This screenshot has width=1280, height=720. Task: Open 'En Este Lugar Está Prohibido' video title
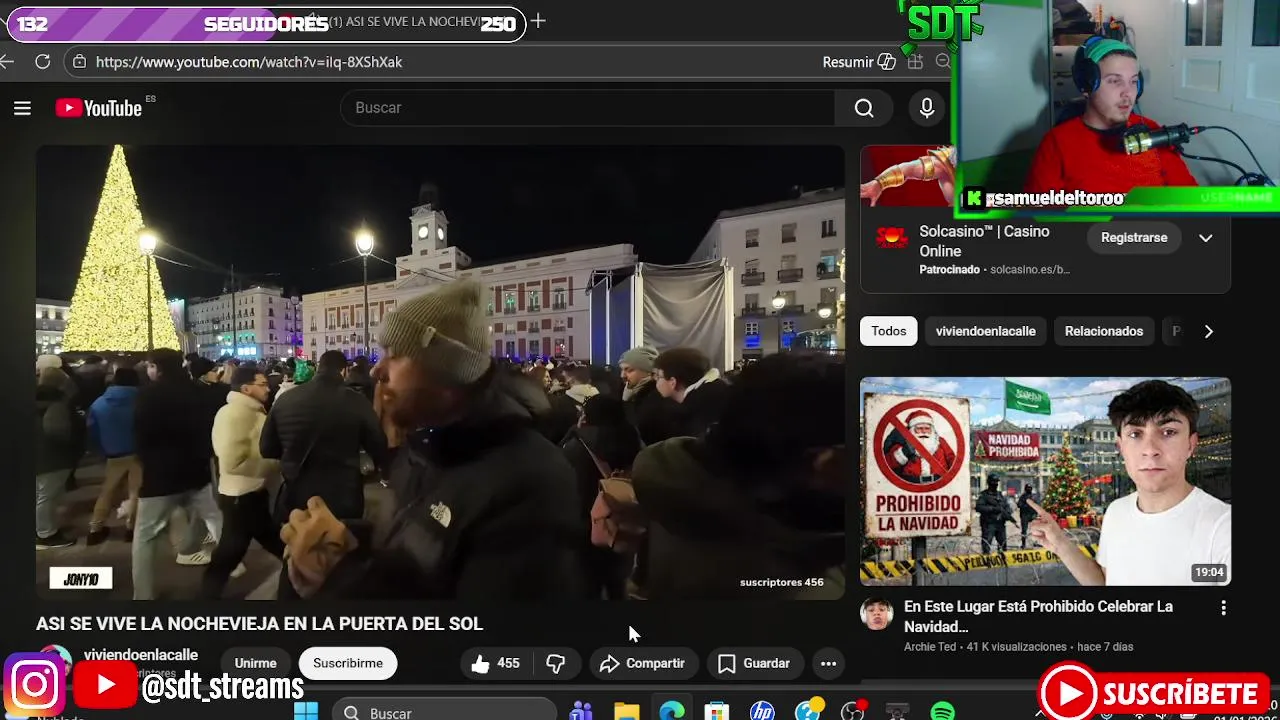[1038, 616]
